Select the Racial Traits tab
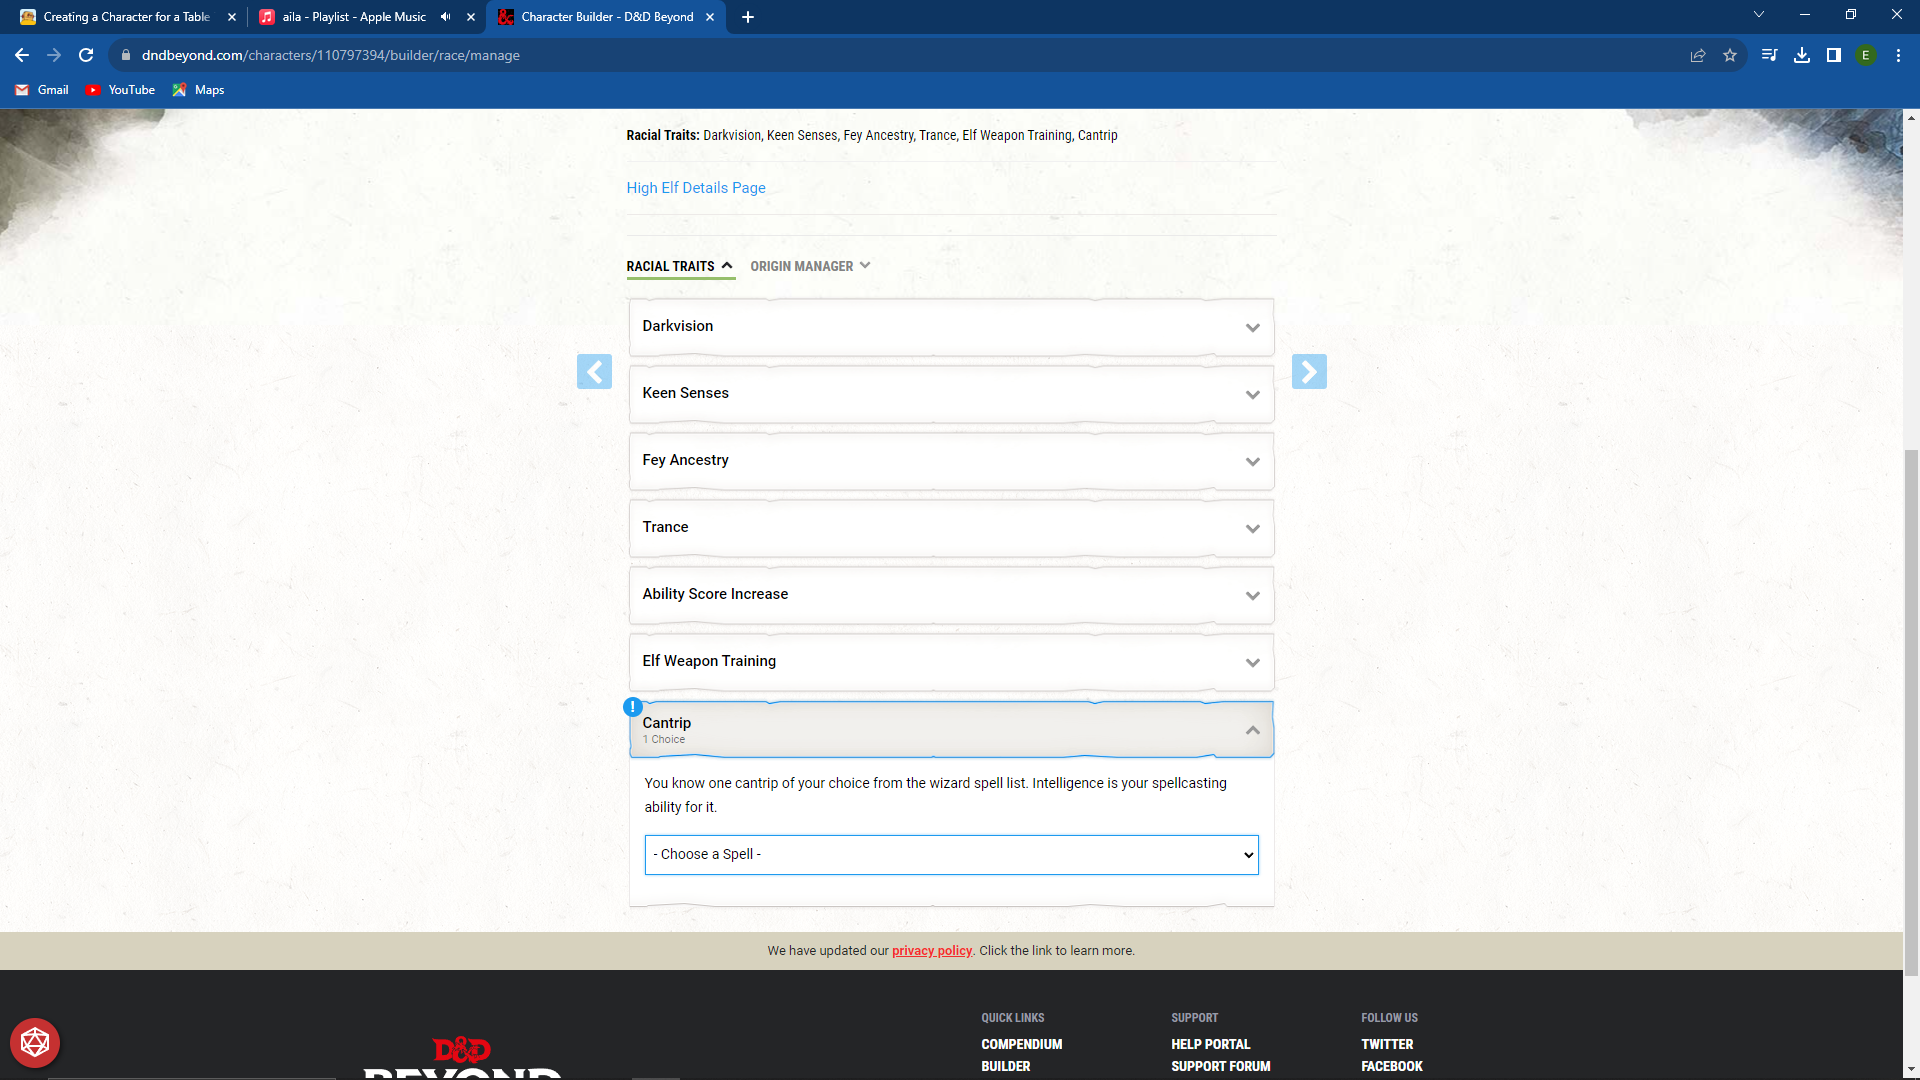Viewport: 1920px width, 1080px height. [671, 266]
